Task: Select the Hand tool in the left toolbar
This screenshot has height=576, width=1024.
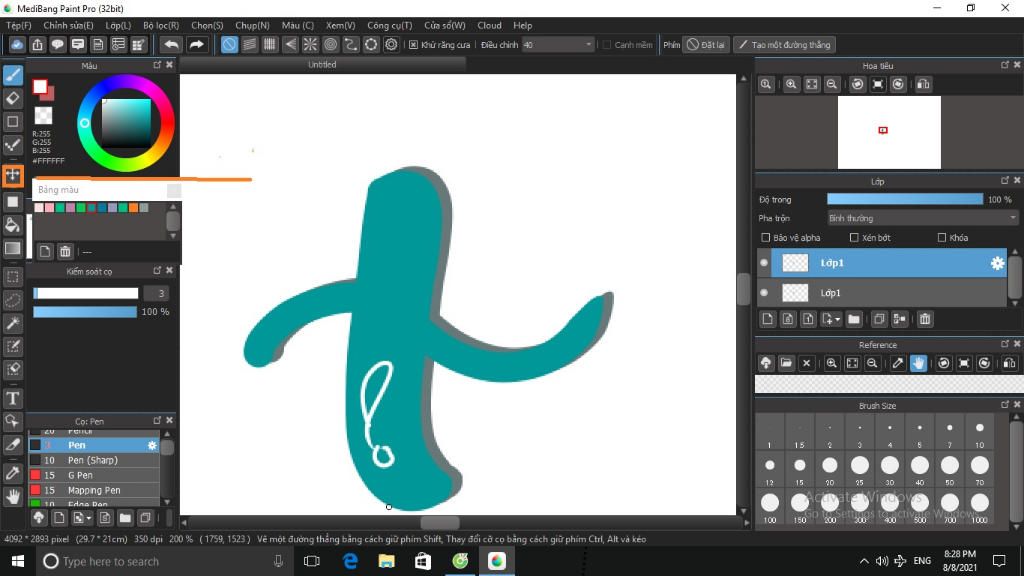Action: click(x=13, y=497)
